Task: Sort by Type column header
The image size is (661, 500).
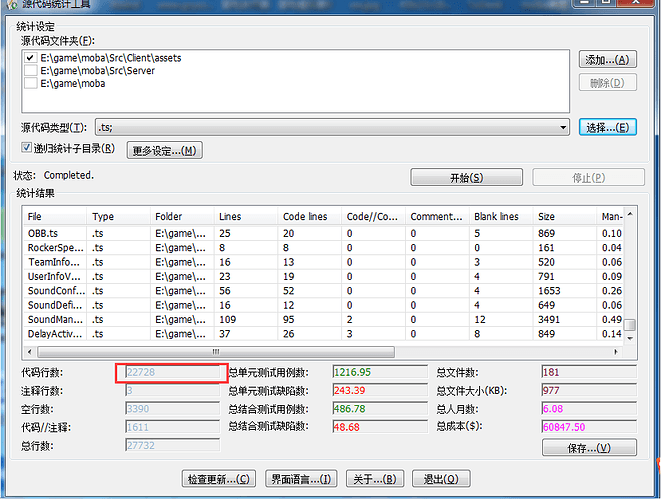Action: coord(118,216)
